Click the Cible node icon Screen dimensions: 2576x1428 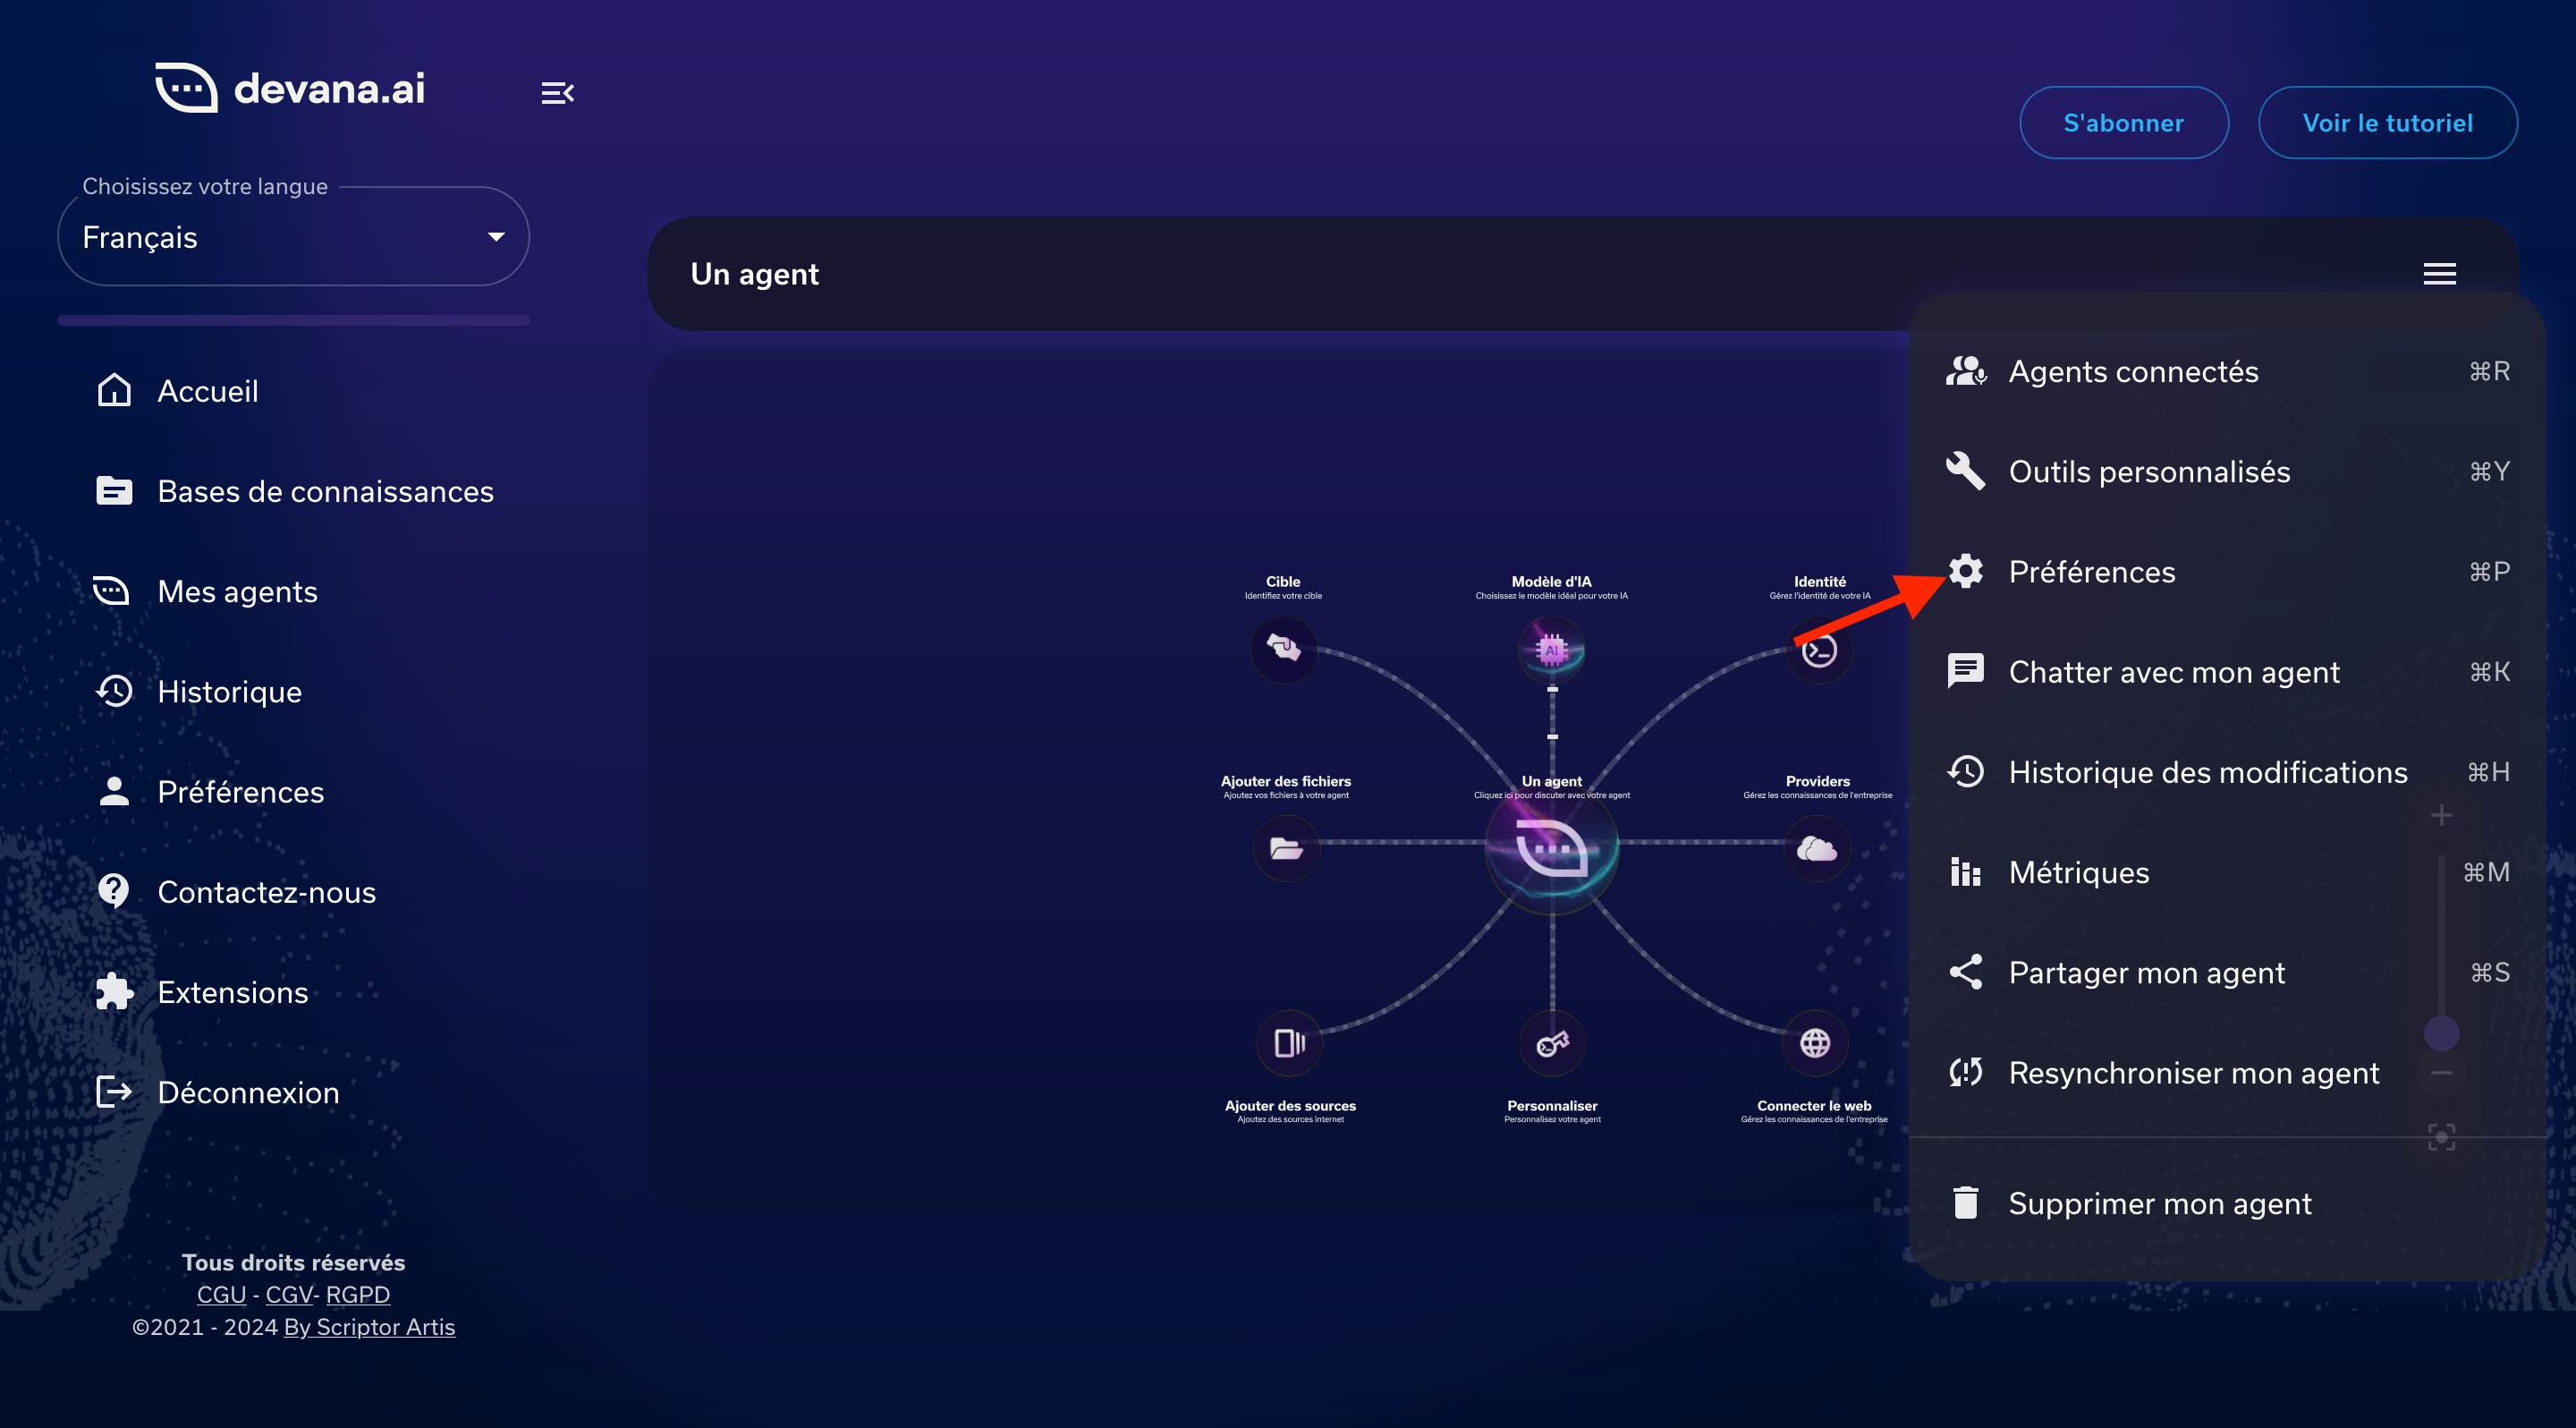(x=1284, y=649)
